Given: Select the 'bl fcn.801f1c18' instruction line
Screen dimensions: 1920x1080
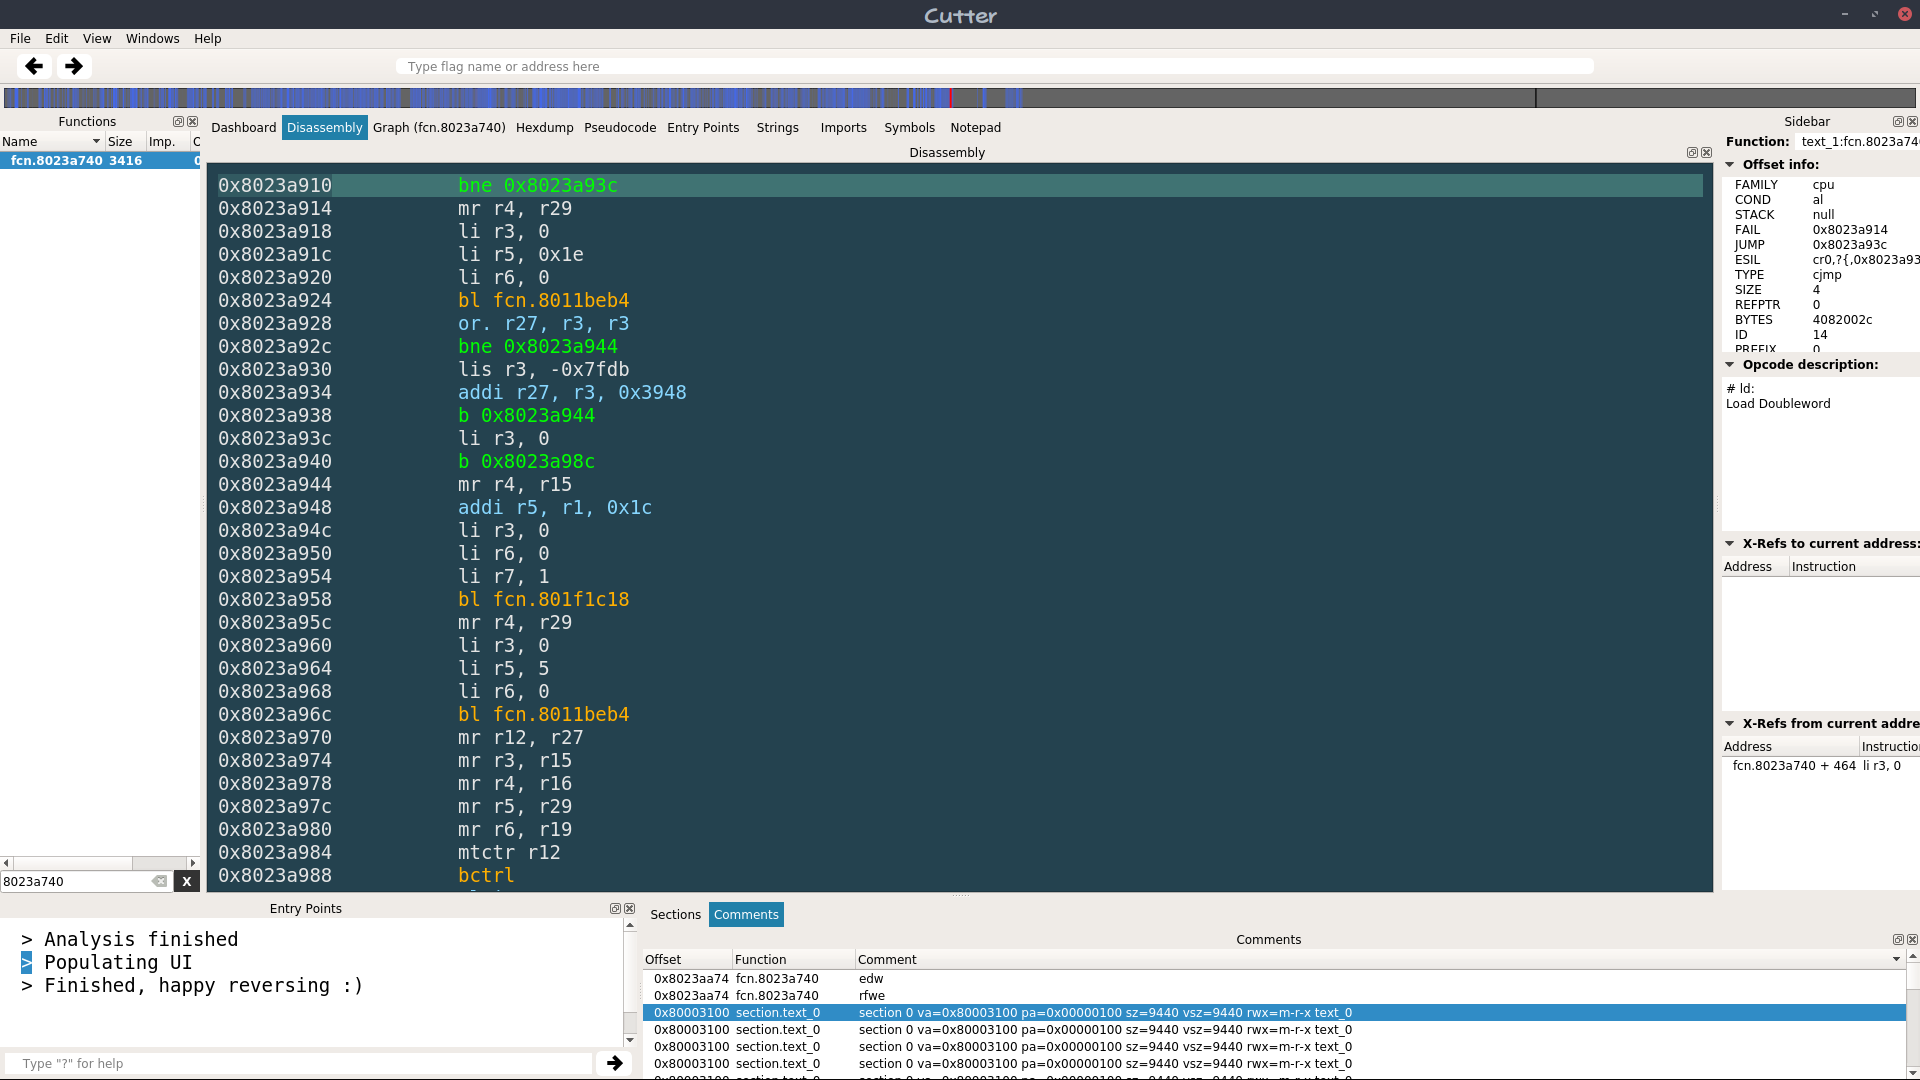Looking at the screenshot, I should coord(960,600).
